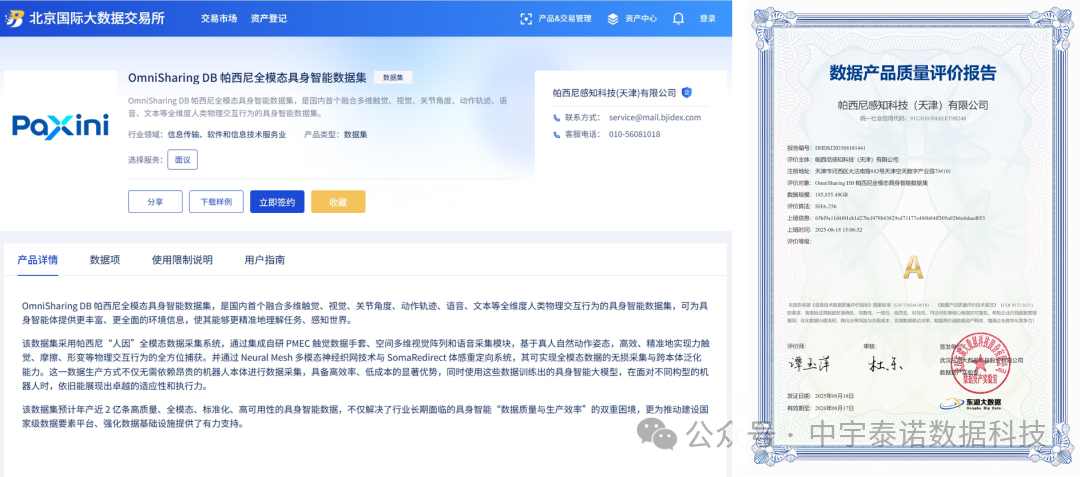Click the 立即签约 button
This screenshot has width=1080, height=477.
click(x=277, y=202)
